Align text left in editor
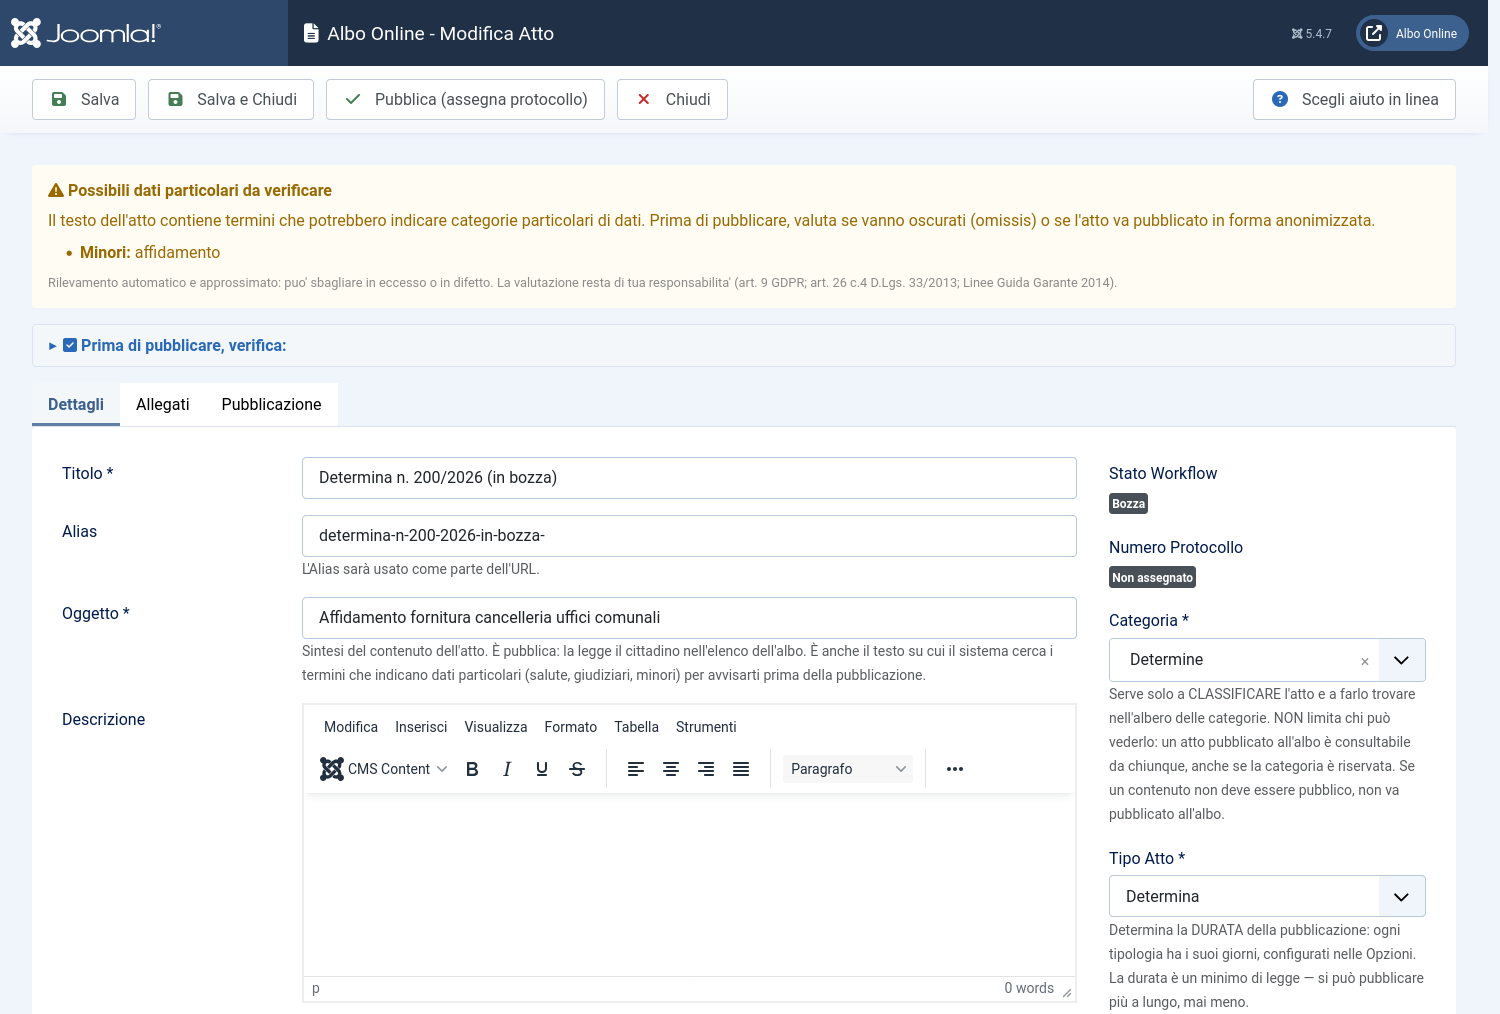This screenshot has height=1014, width=1500. (636, 769)
